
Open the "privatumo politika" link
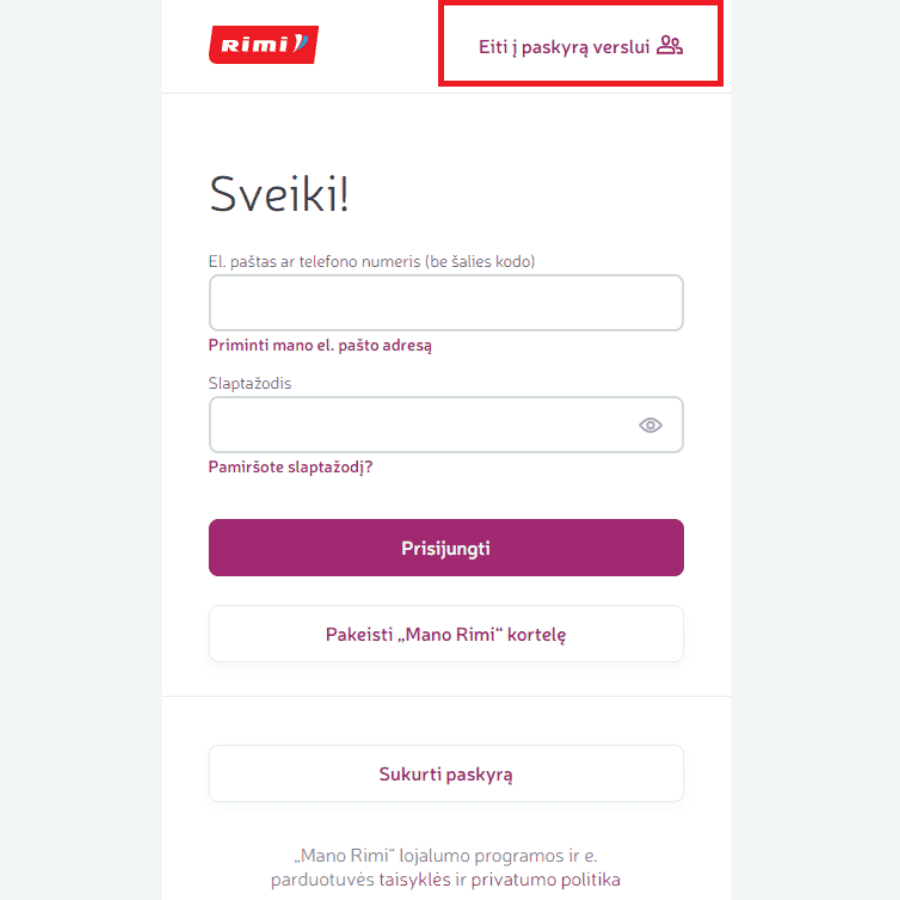pyautogui.click(x=565, y=880)
